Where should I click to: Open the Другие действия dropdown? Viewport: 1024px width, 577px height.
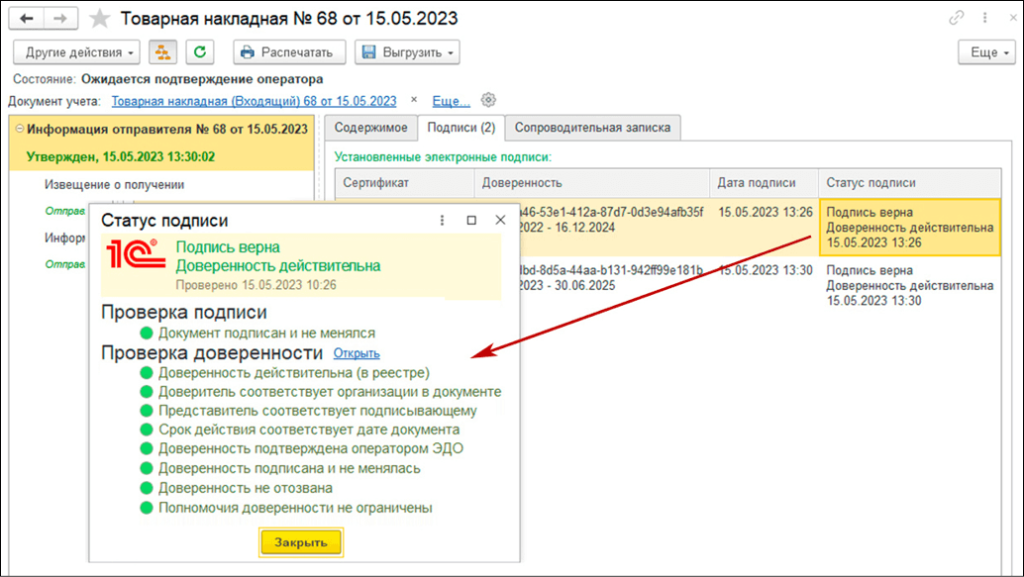pos(77,52)
